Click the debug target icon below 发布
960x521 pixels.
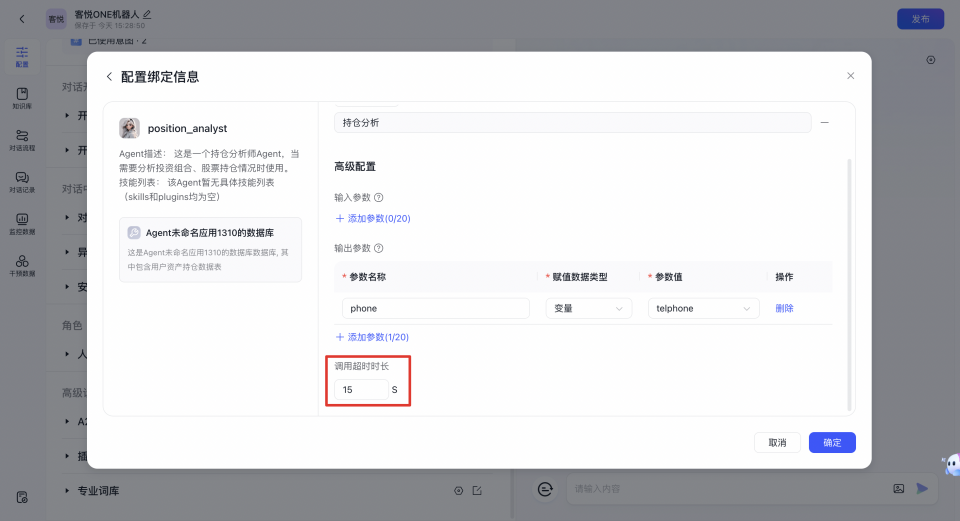pos(931,60)
